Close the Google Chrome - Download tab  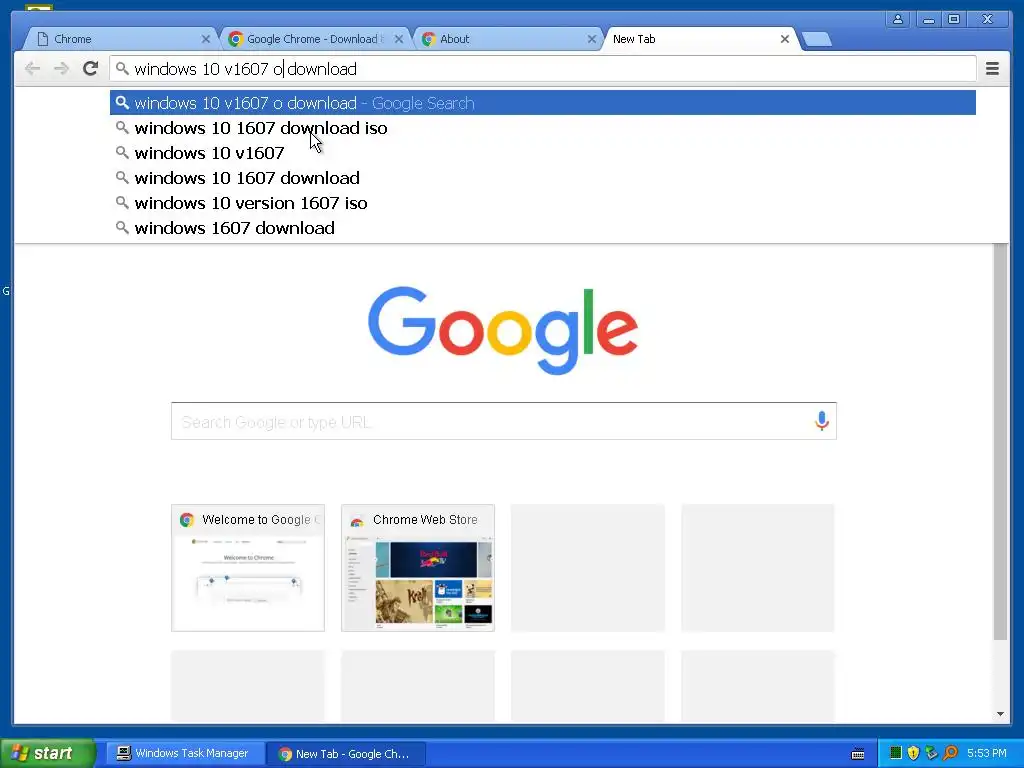click(x=398, y=39)
